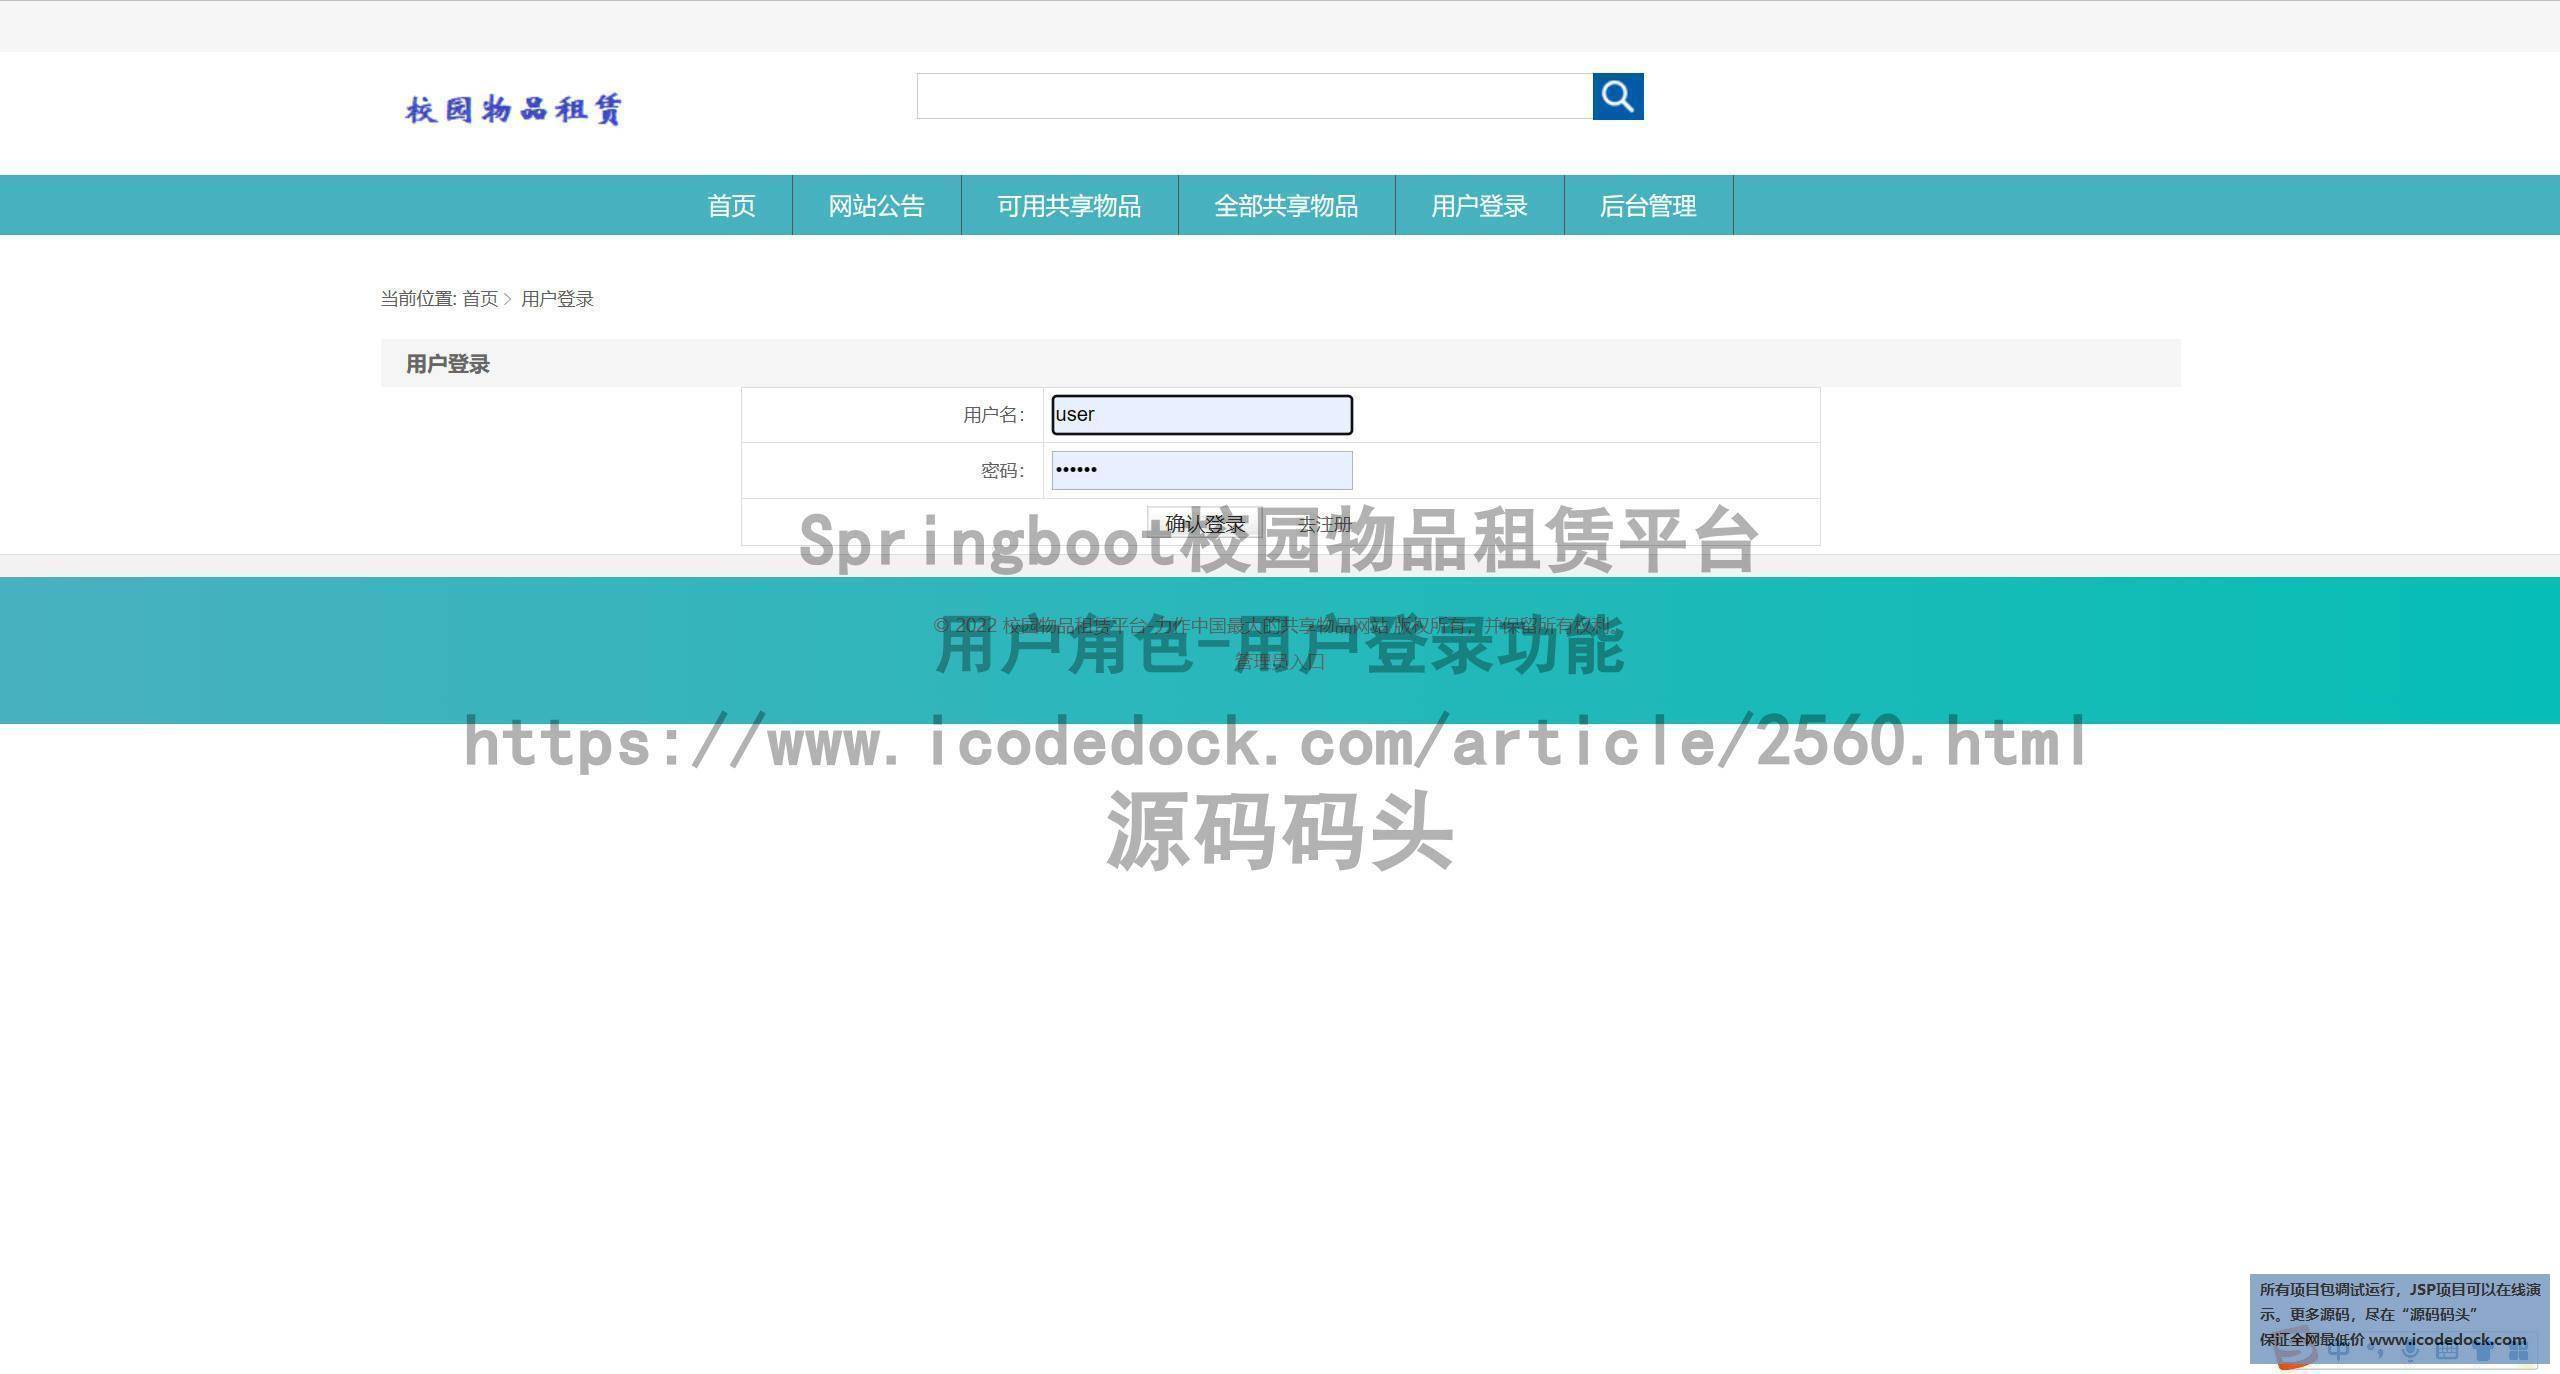Click the 首页 breadcrumb link
This screenshot has height=1374, width=2560.
(x=482, y=298)
